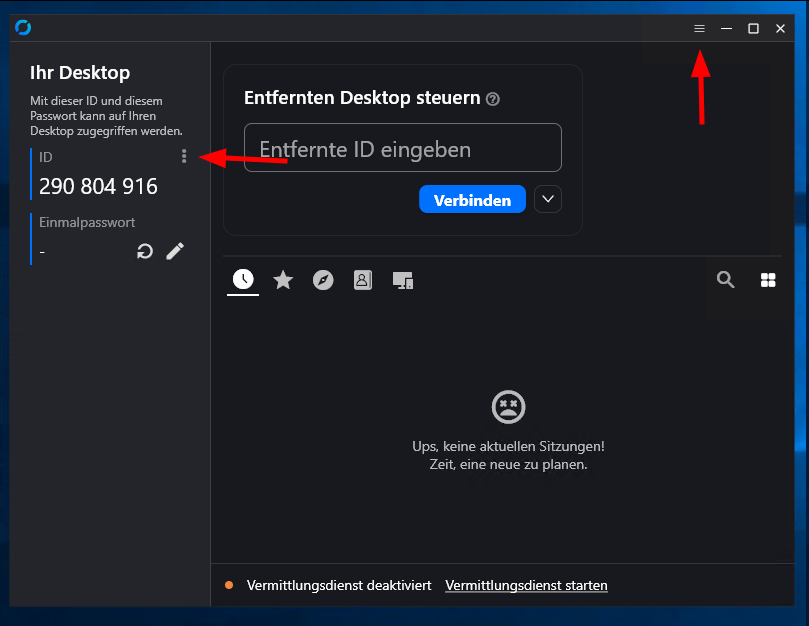The width and height of the screenshot is (809, 626).
Task: Click the help icon next to Entfernten Desktop steuern
Action: click(x=493, y=99)
